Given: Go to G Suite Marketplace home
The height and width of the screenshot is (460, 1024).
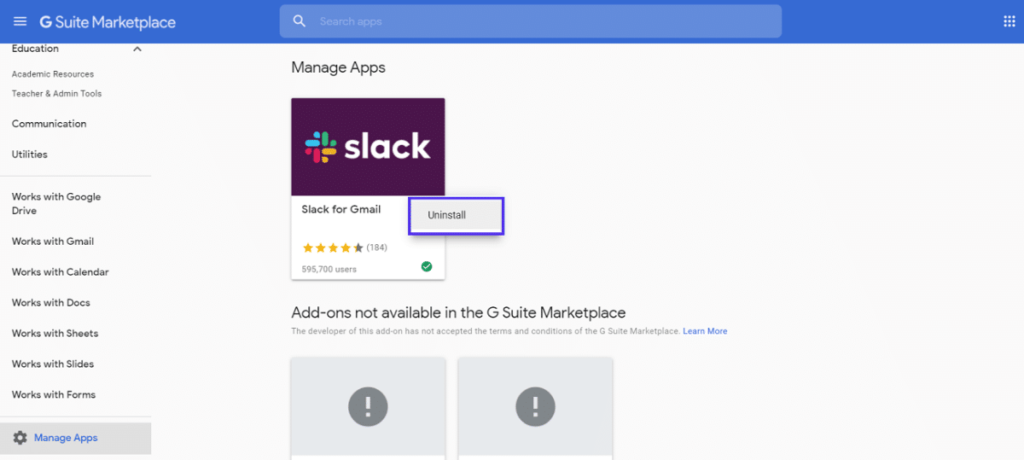Looking at the screenshot, I should [x=107, y=21].
